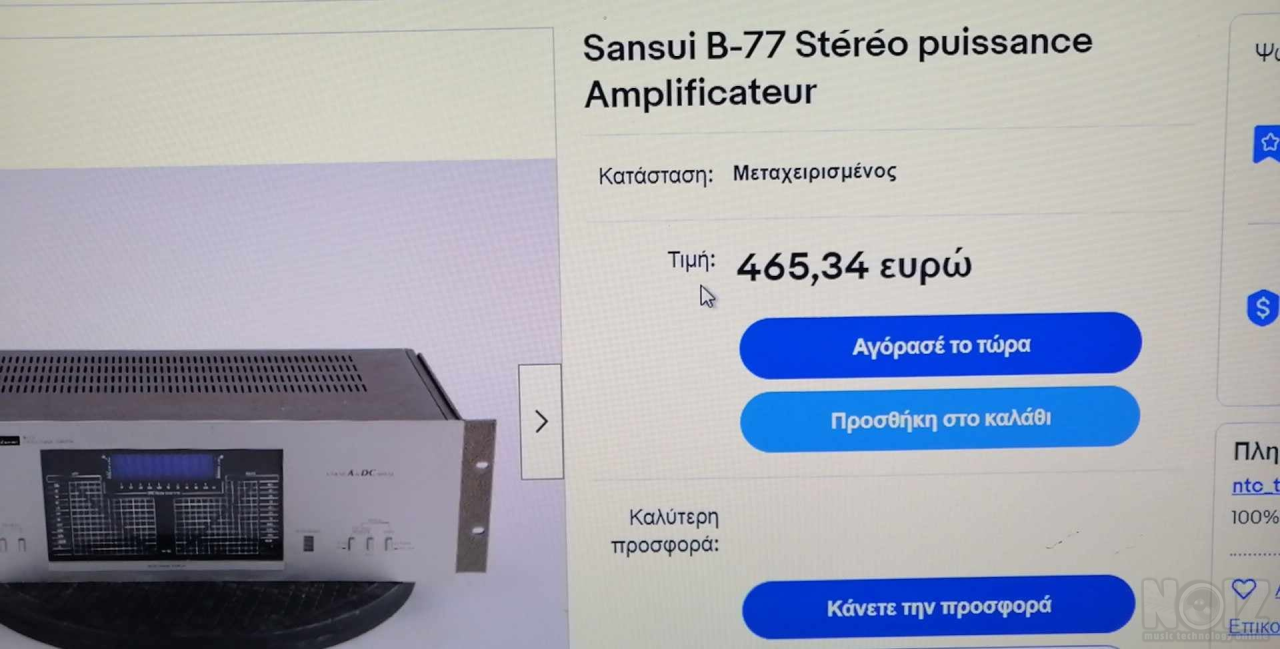Click the blue dollar shield icon
Viewport: 1280px width, 649px height.
pyautogui.click(x=1264, y=307)
